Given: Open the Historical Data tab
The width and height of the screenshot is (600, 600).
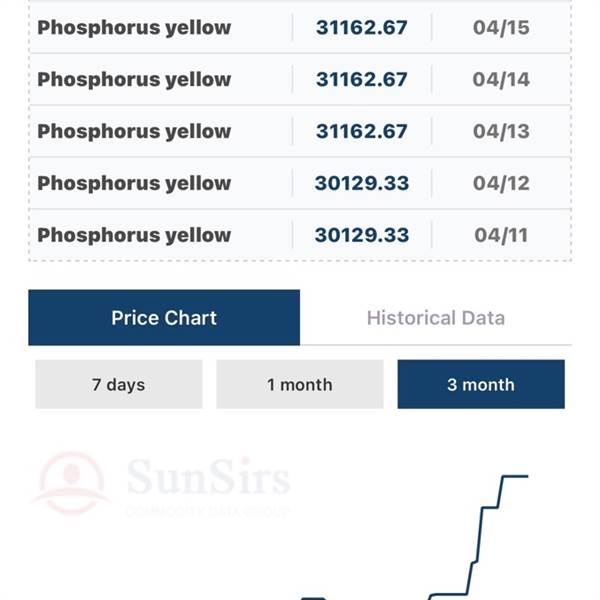Looking at the screenshot, I should click(435, 318).
